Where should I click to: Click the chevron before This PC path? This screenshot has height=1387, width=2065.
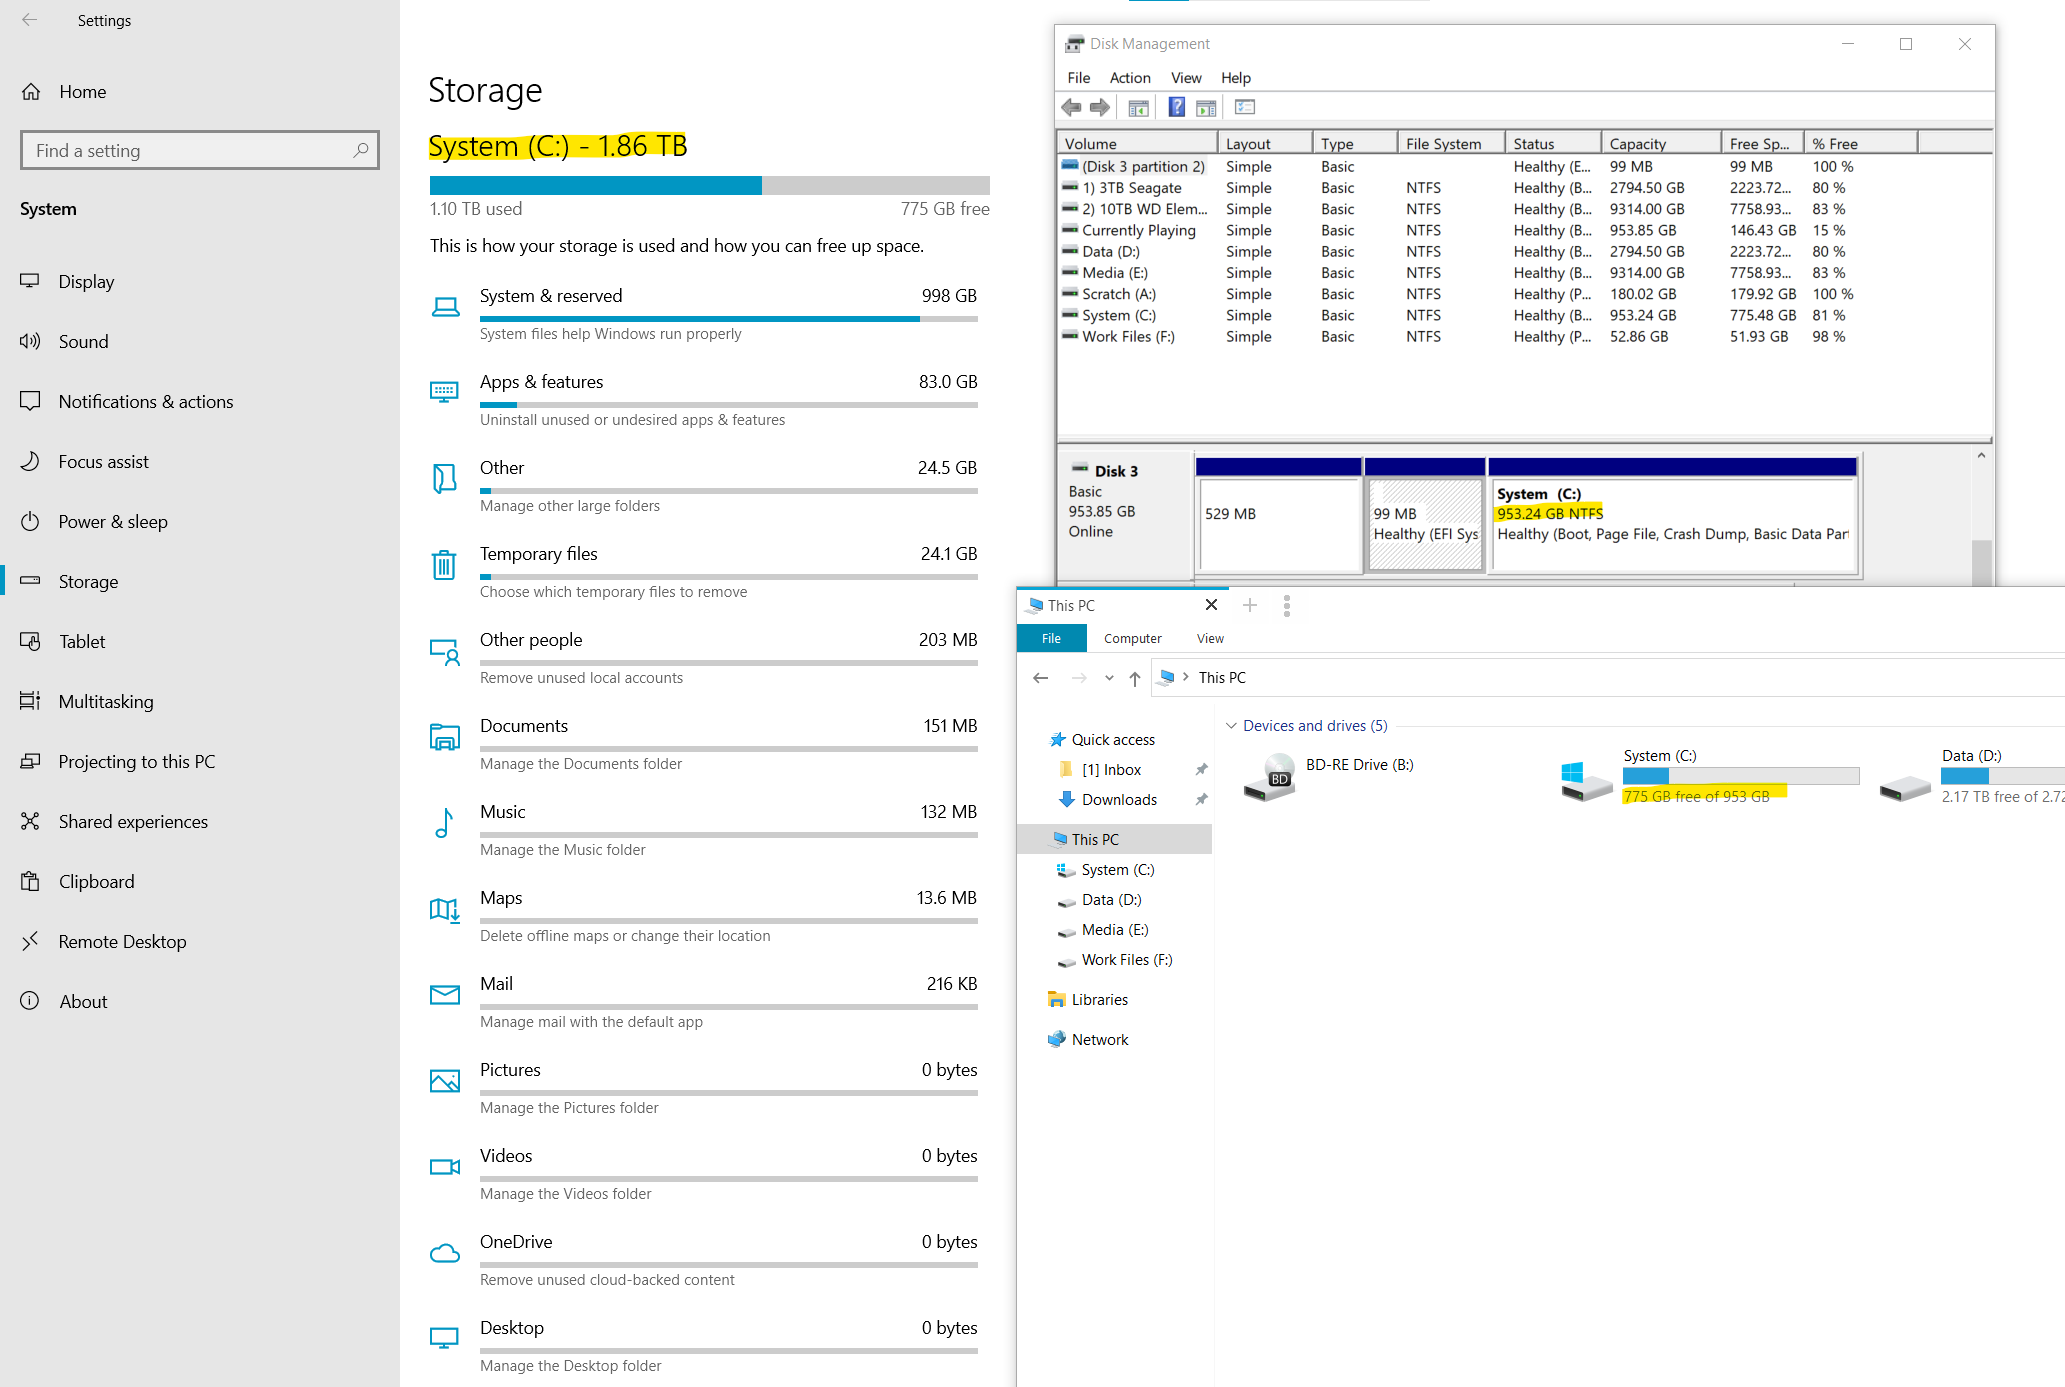coord(1186,677)
